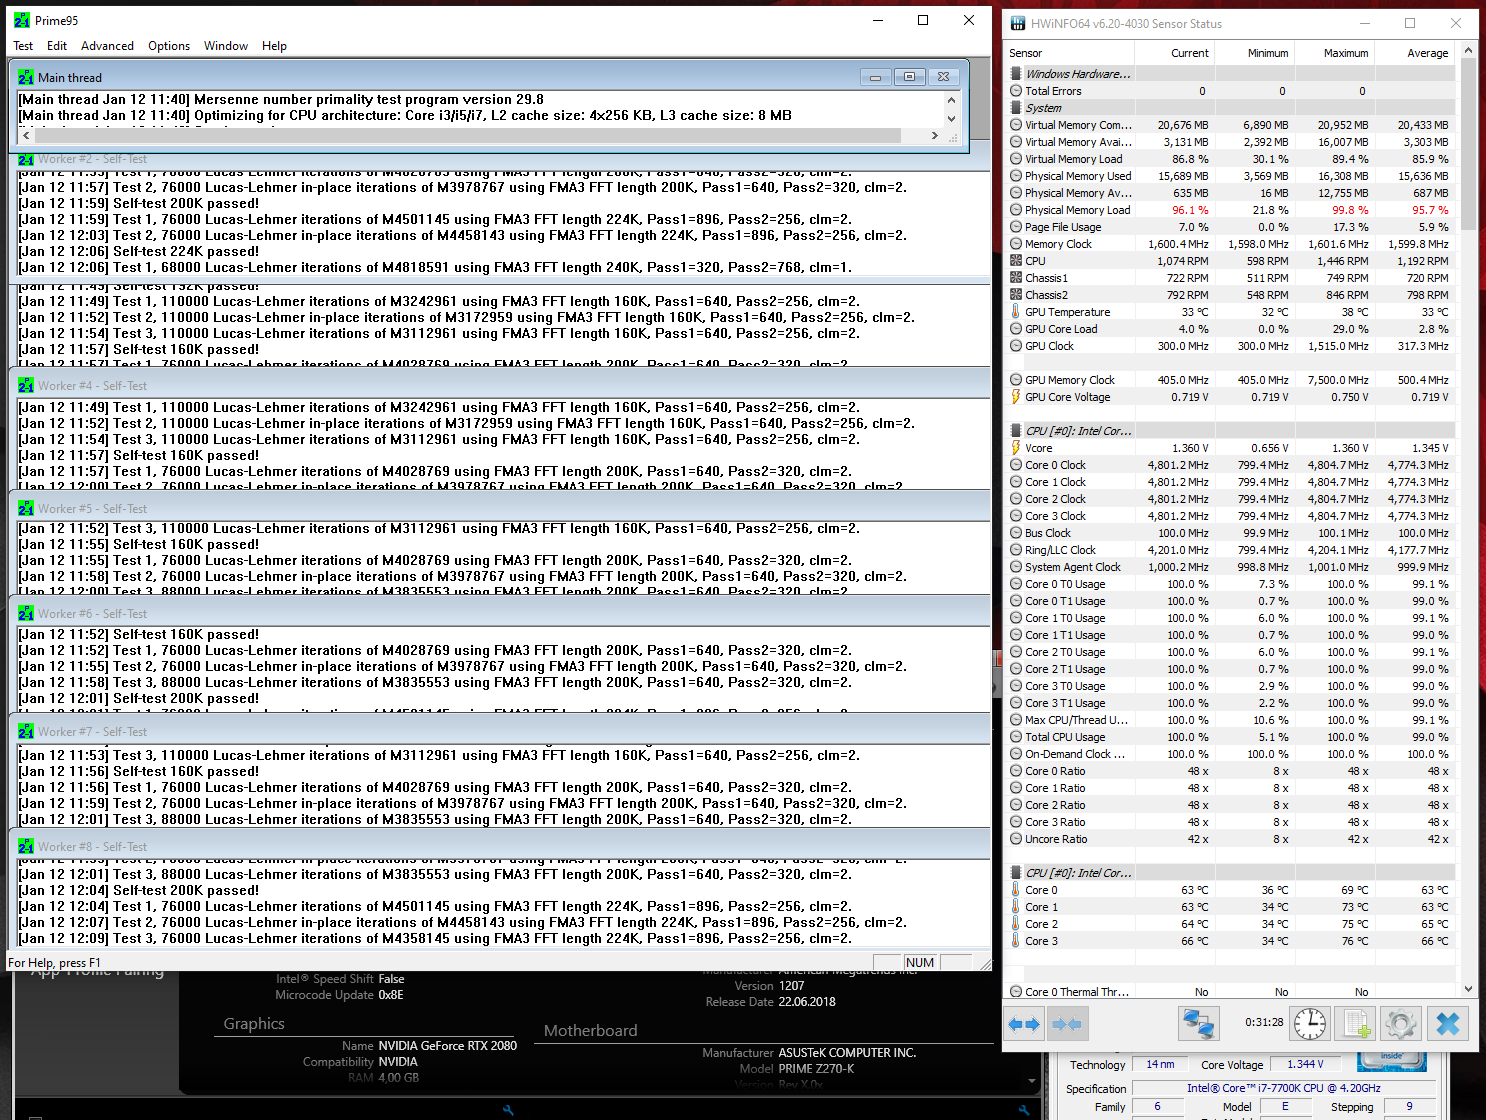Image resolution: width=1486 pixels, height=1120 pixels.
Task: Click the Core 0 temperature thermometer icon
Action: tap(1016, 890)
